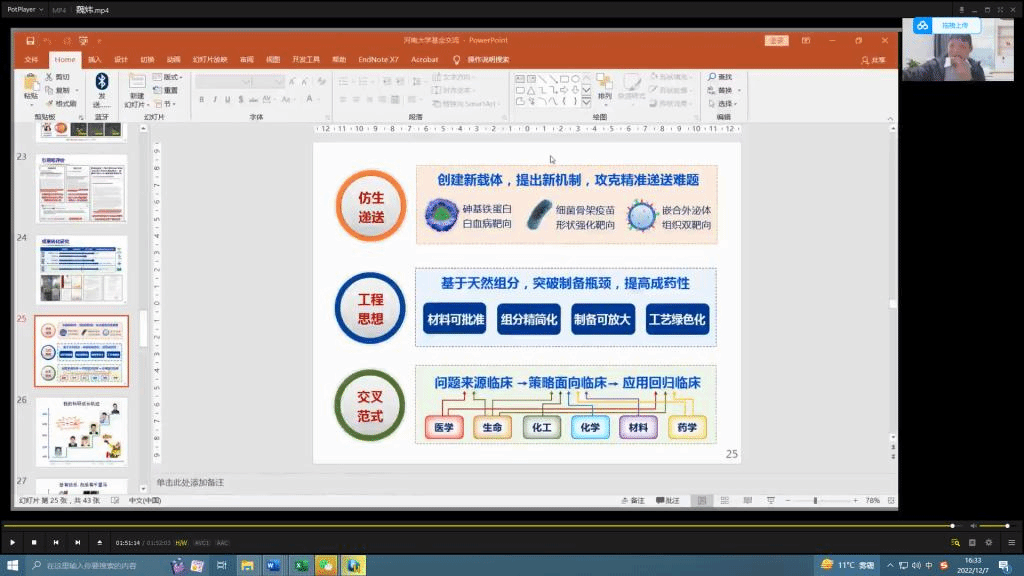The image size is (1024, 576).
Task: Select slide 26 thumbnail in slide panel
Action: pyautogui.click(x=81, y=430)
